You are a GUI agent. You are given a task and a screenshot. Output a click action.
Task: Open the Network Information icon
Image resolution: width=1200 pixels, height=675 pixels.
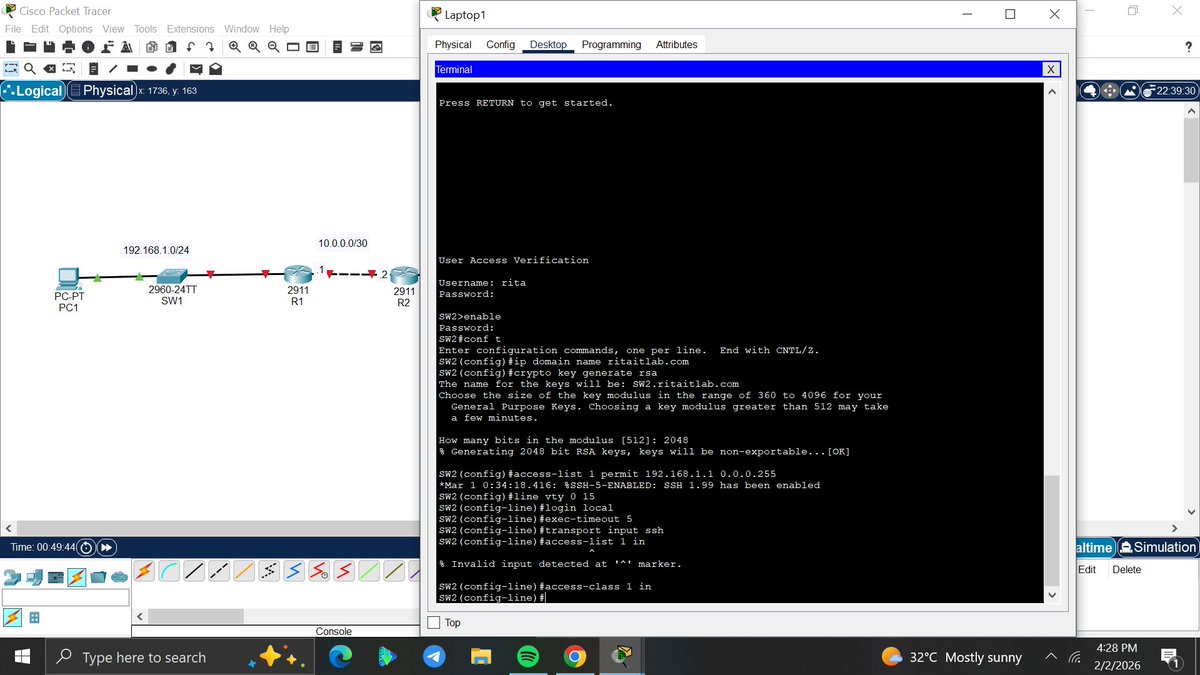pos(88,47)
